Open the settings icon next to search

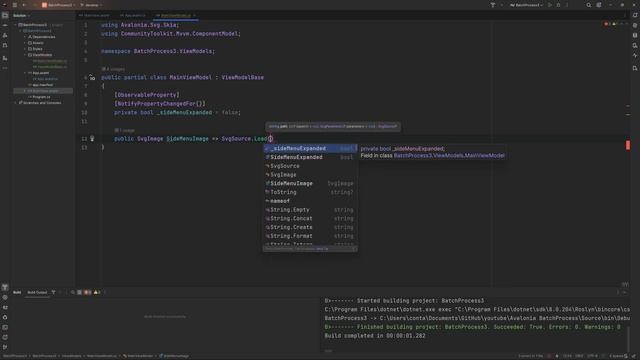point(599,5)
